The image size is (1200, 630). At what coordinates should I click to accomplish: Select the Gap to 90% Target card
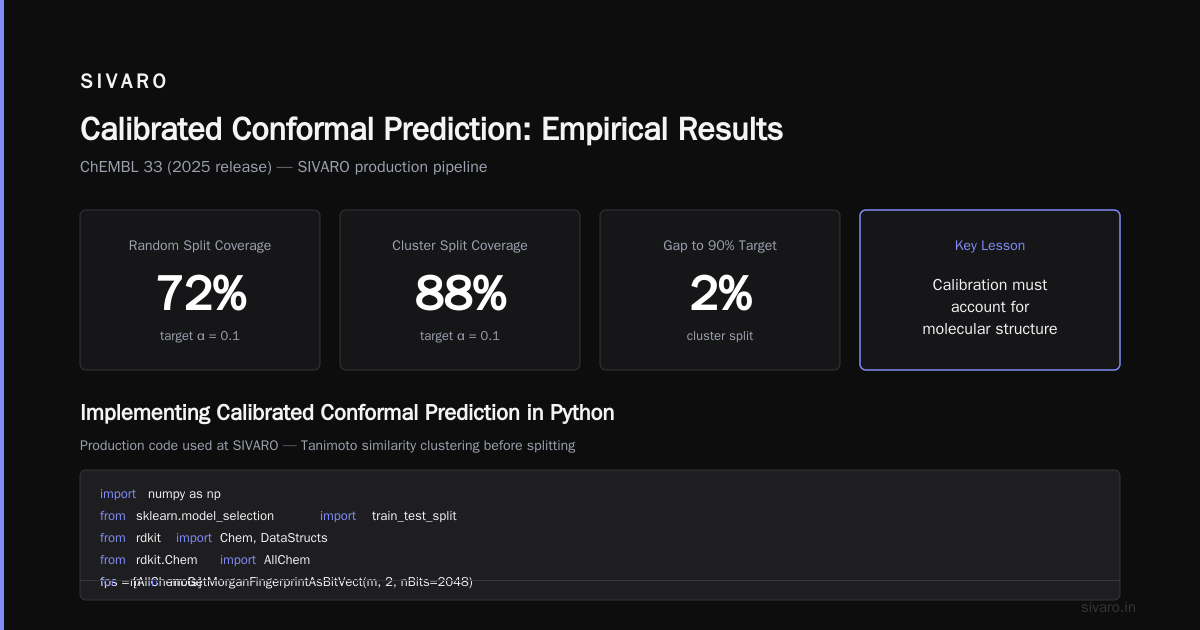720,290
